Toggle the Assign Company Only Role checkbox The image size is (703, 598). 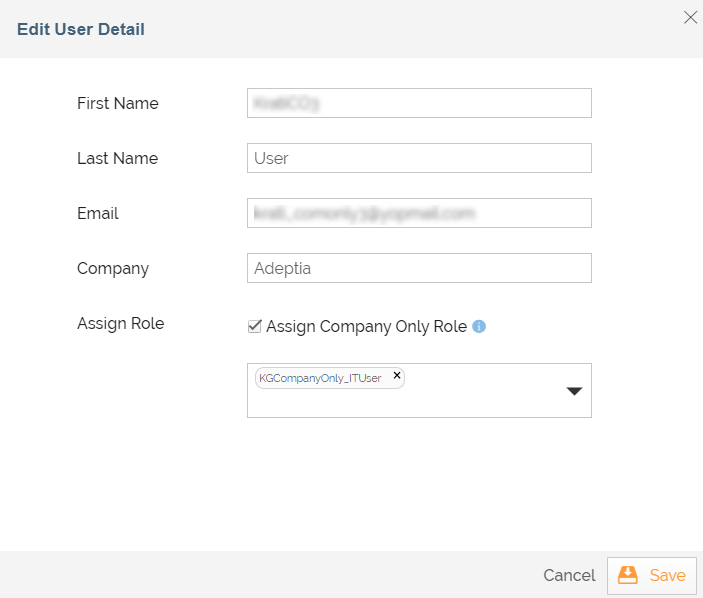[254, 326]
